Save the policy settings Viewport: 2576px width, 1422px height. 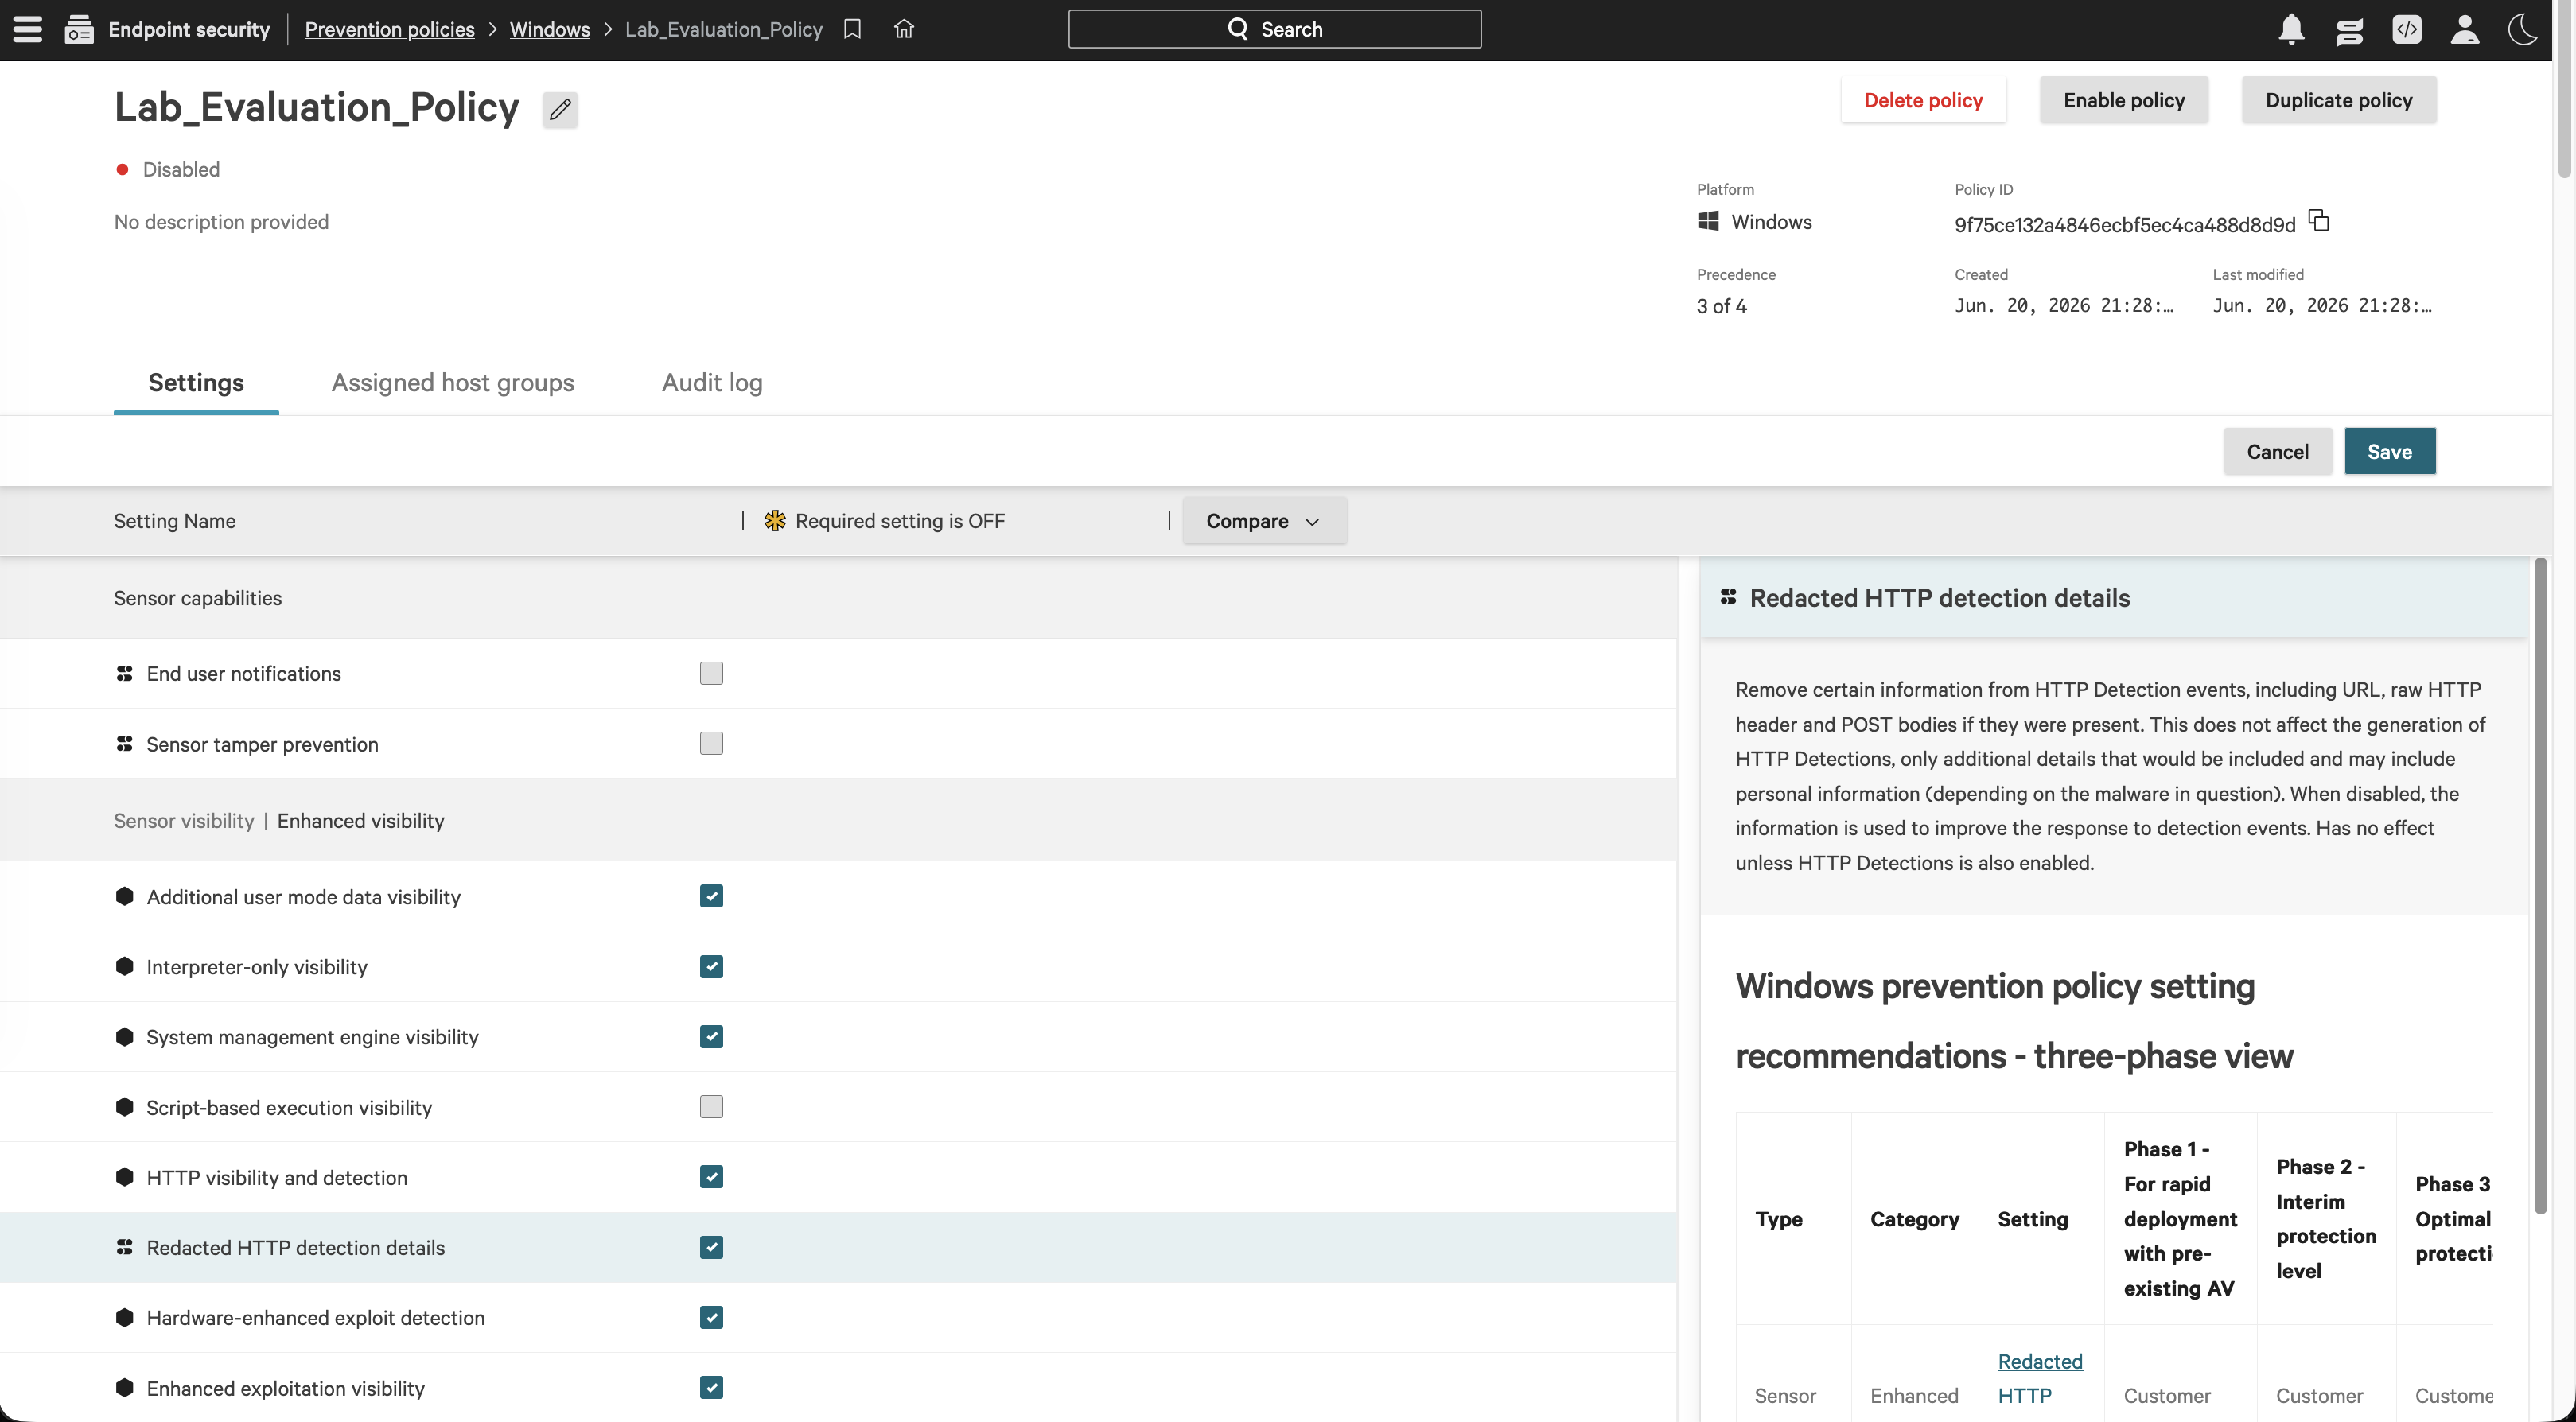2389,451
